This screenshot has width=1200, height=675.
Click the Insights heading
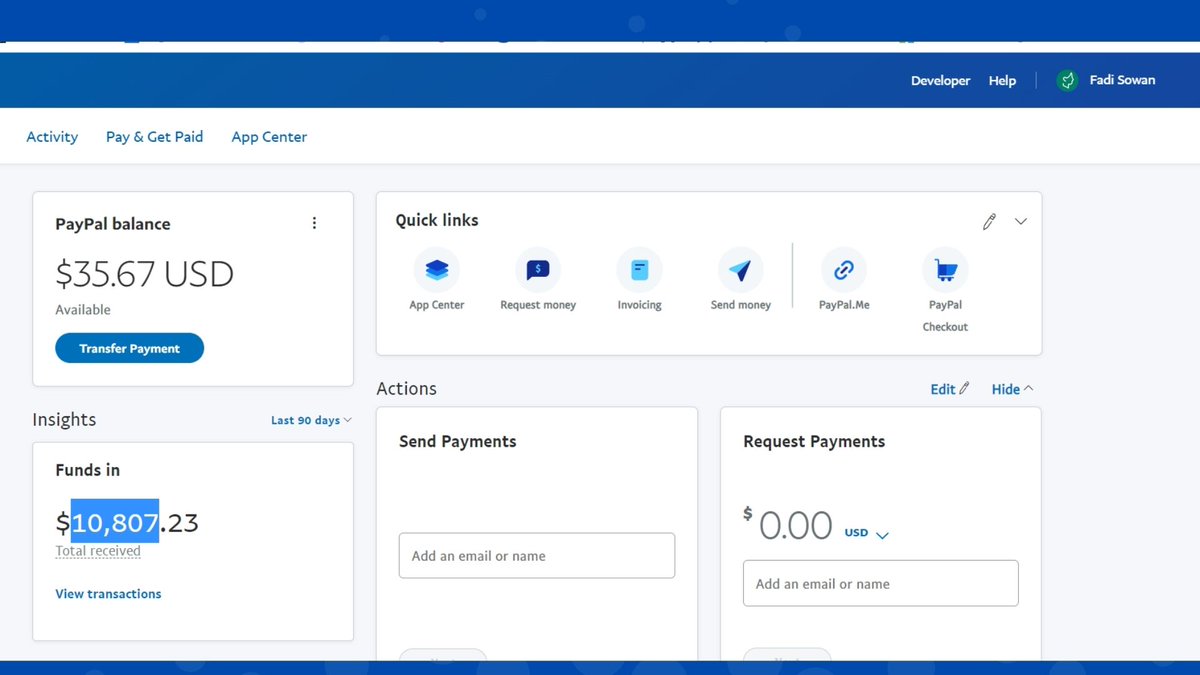pos(64,420)
